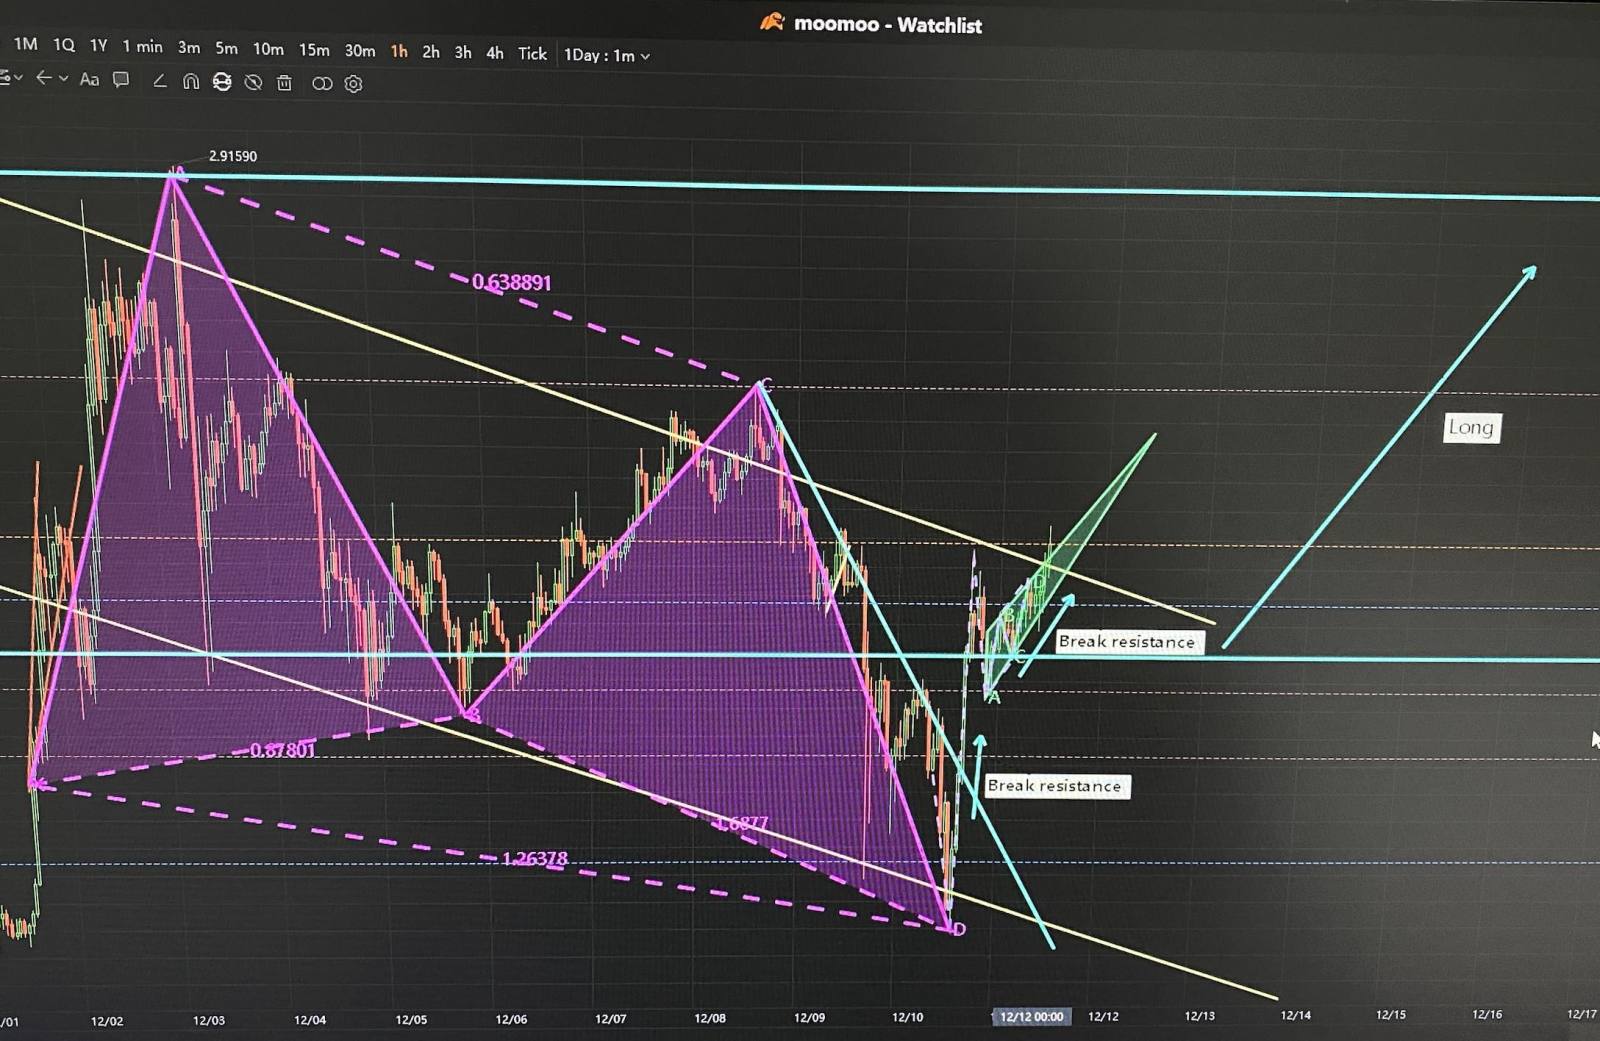Switch to the 3m interval
The image size is (1600, 1041).
(x=189, y=47)
